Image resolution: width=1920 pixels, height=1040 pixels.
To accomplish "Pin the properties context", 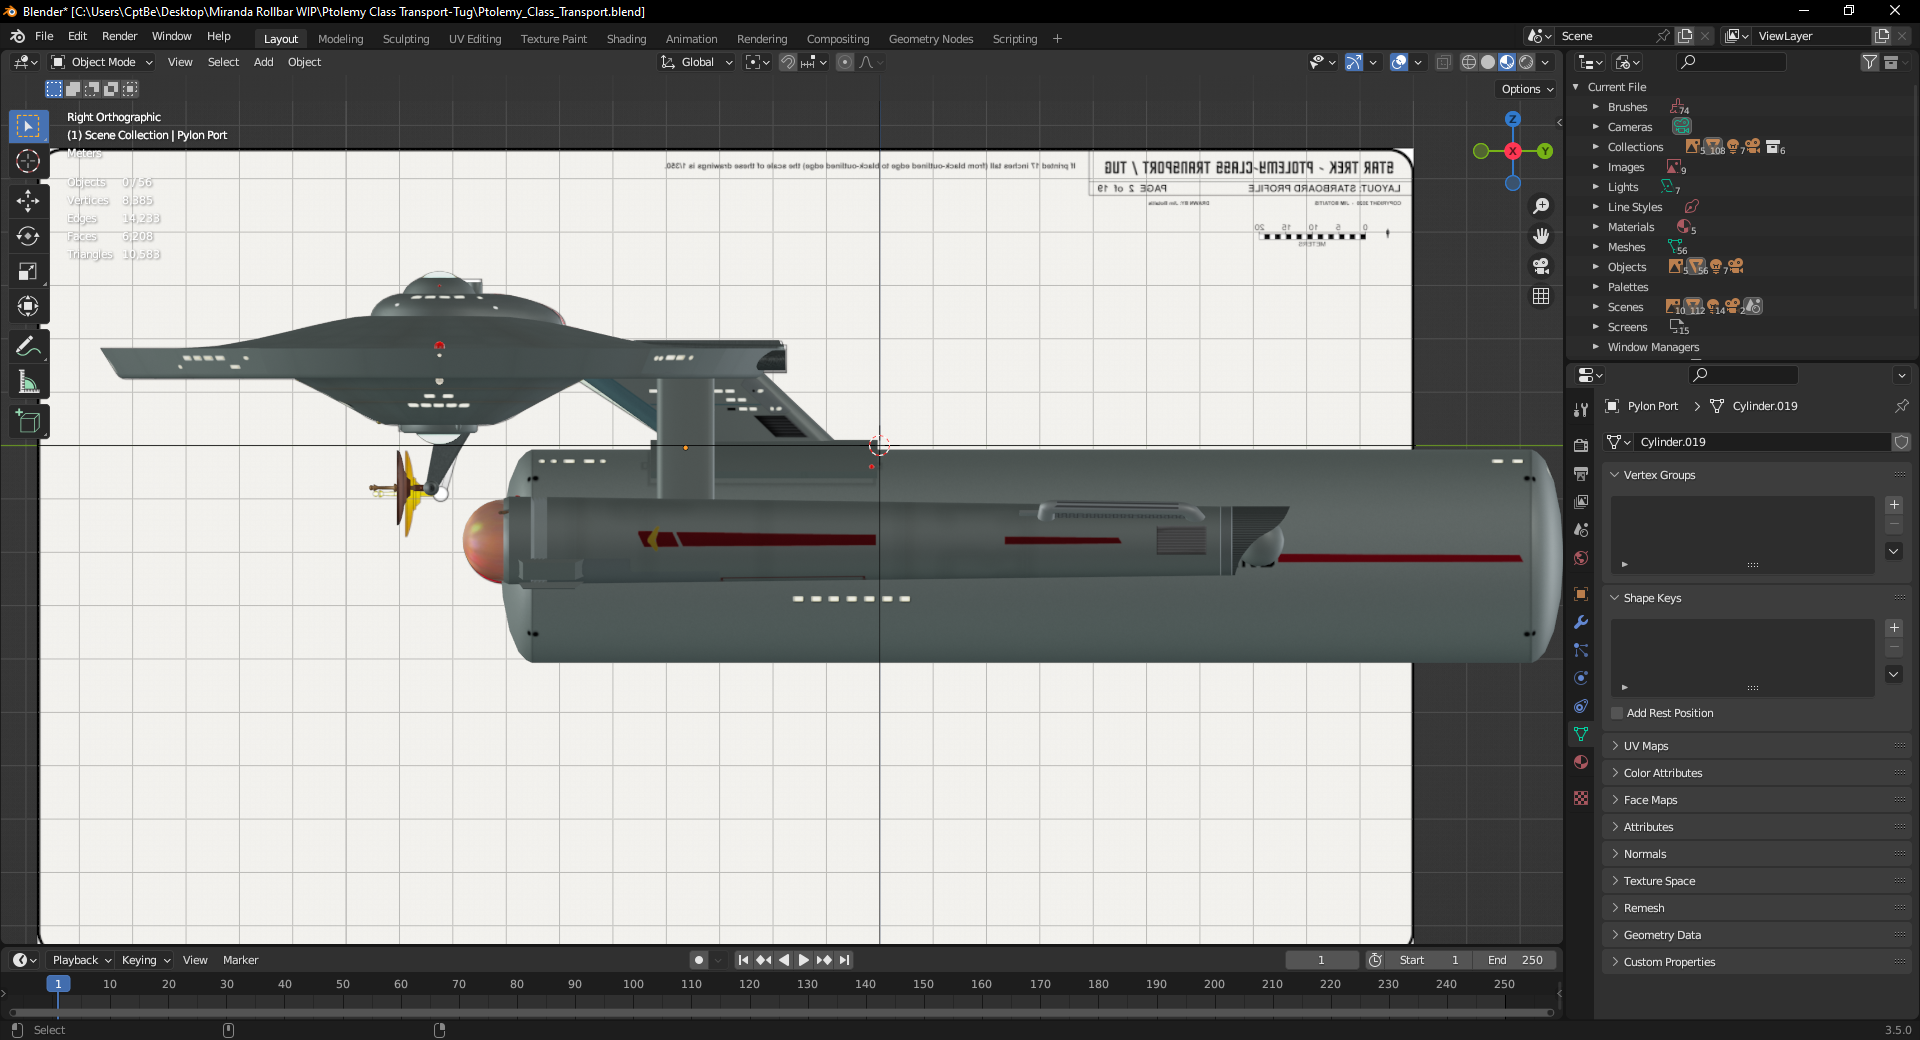I will [x=1901, y=406].
